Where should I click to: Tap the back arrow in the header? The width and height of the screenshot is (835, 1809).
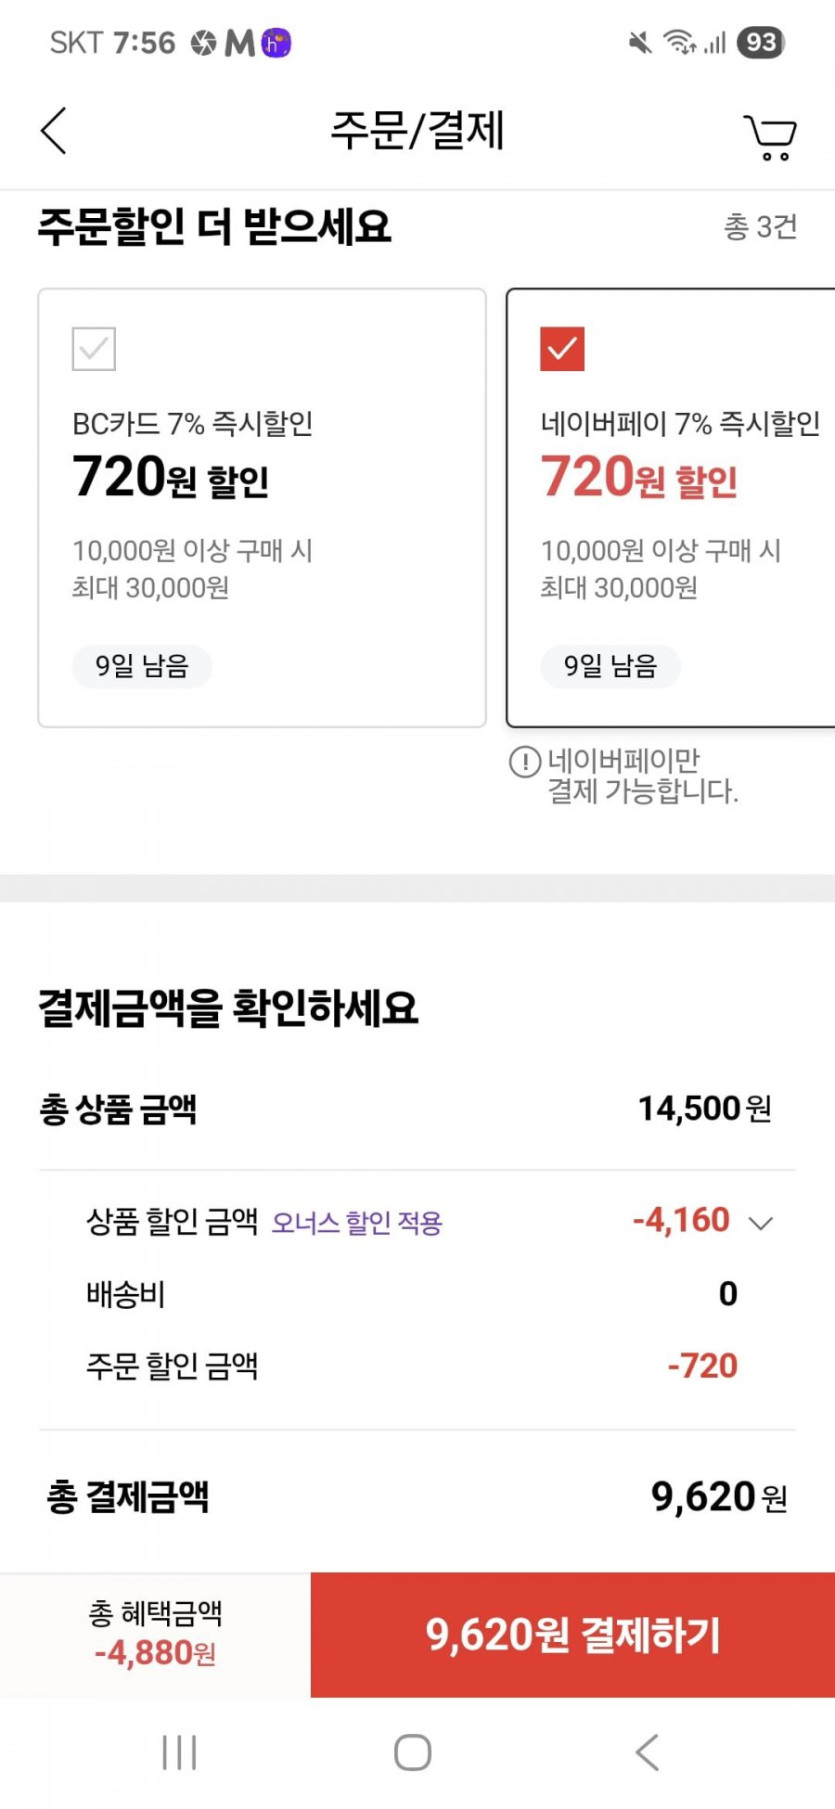54,131
